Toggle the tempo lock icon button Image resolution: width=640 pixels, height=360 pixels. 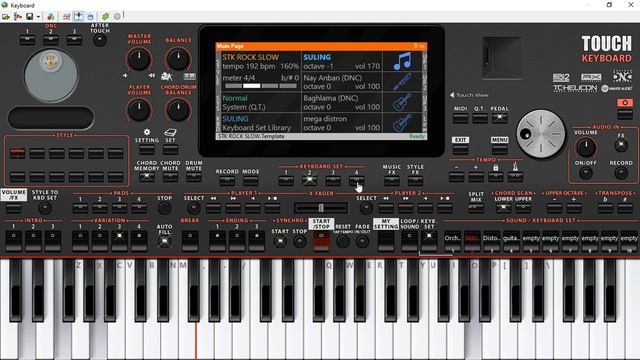click(495, 177)
